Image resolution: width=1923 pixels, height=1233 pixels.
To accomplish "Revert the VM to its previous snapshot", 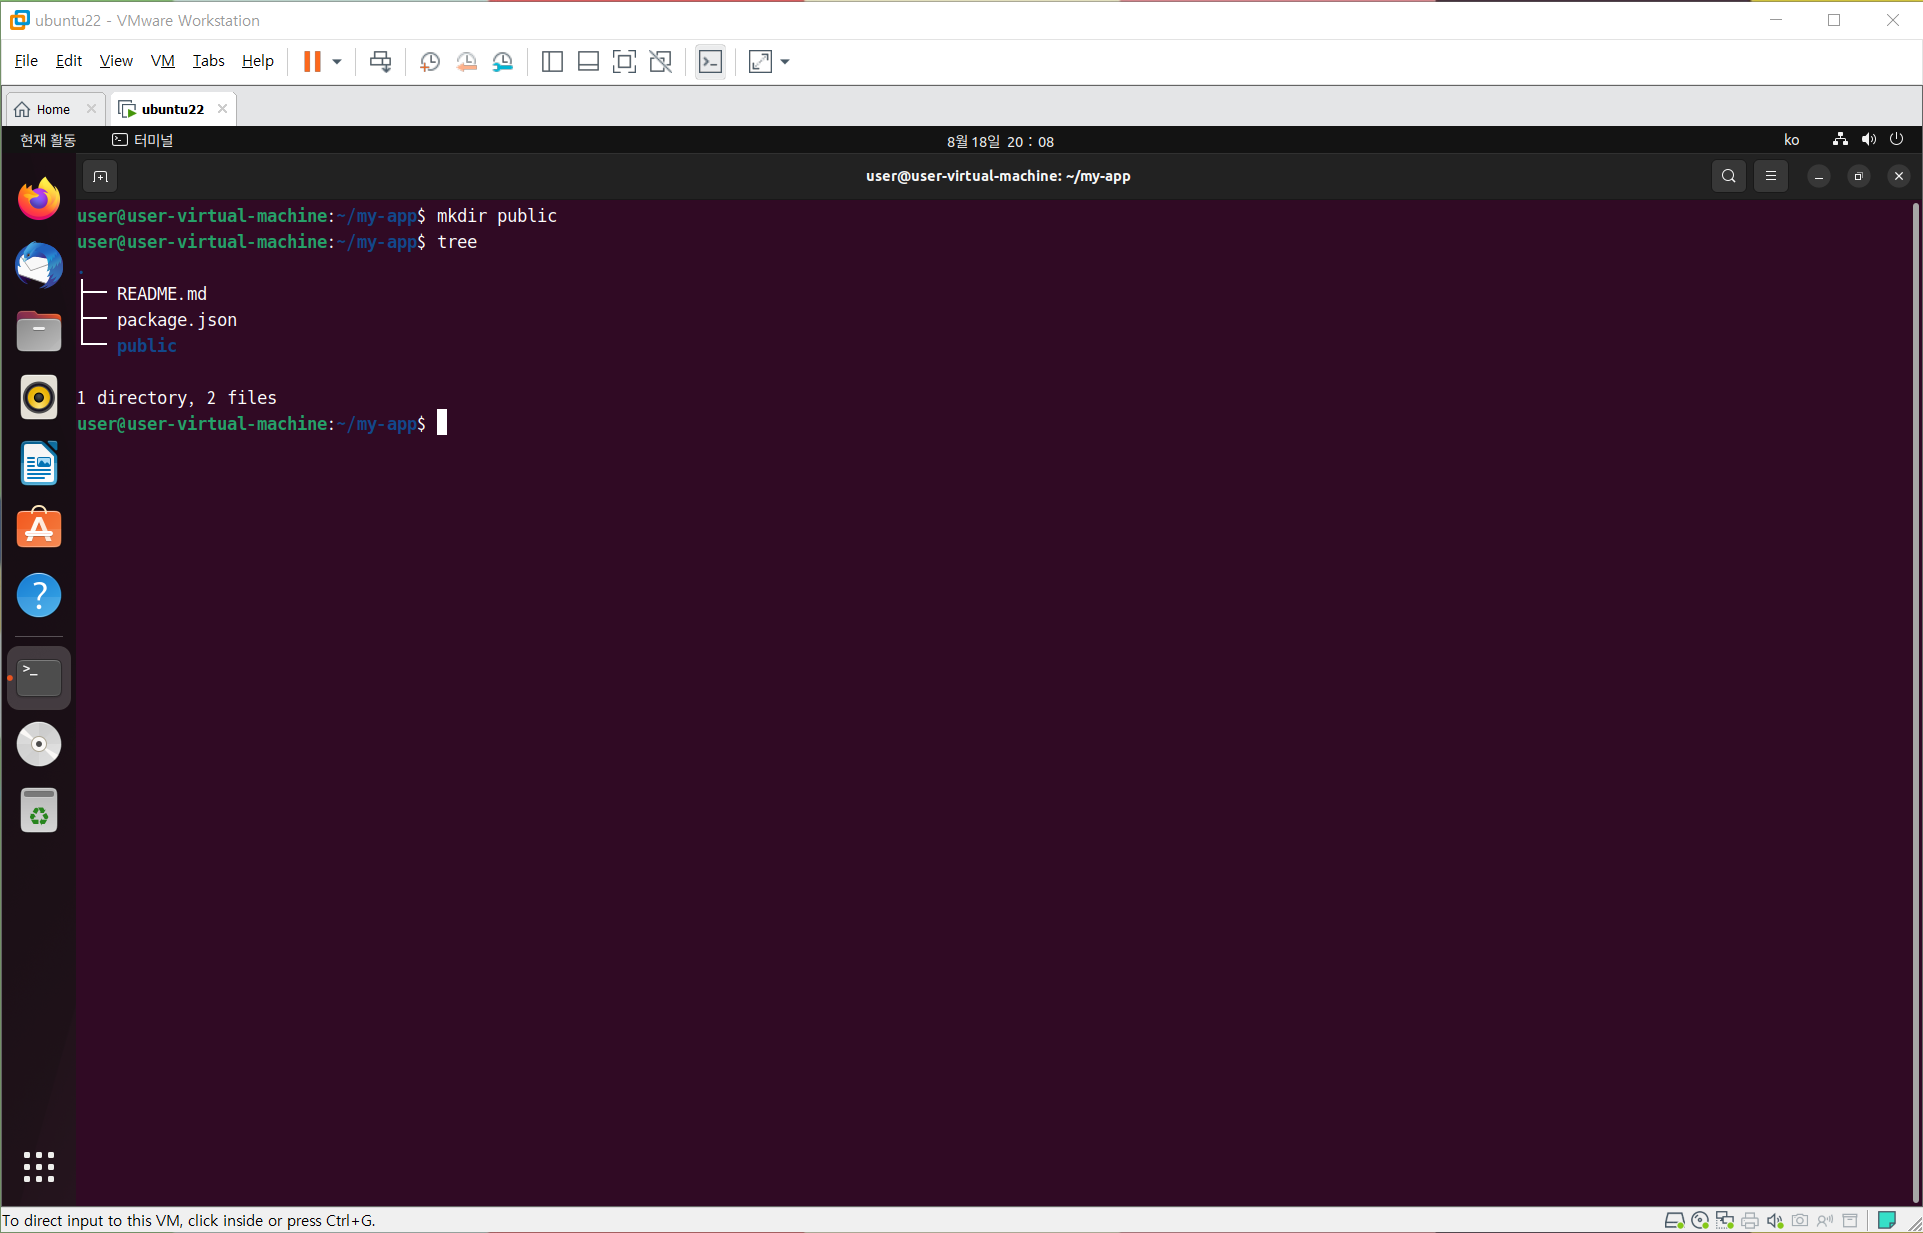I will [466, 62].
